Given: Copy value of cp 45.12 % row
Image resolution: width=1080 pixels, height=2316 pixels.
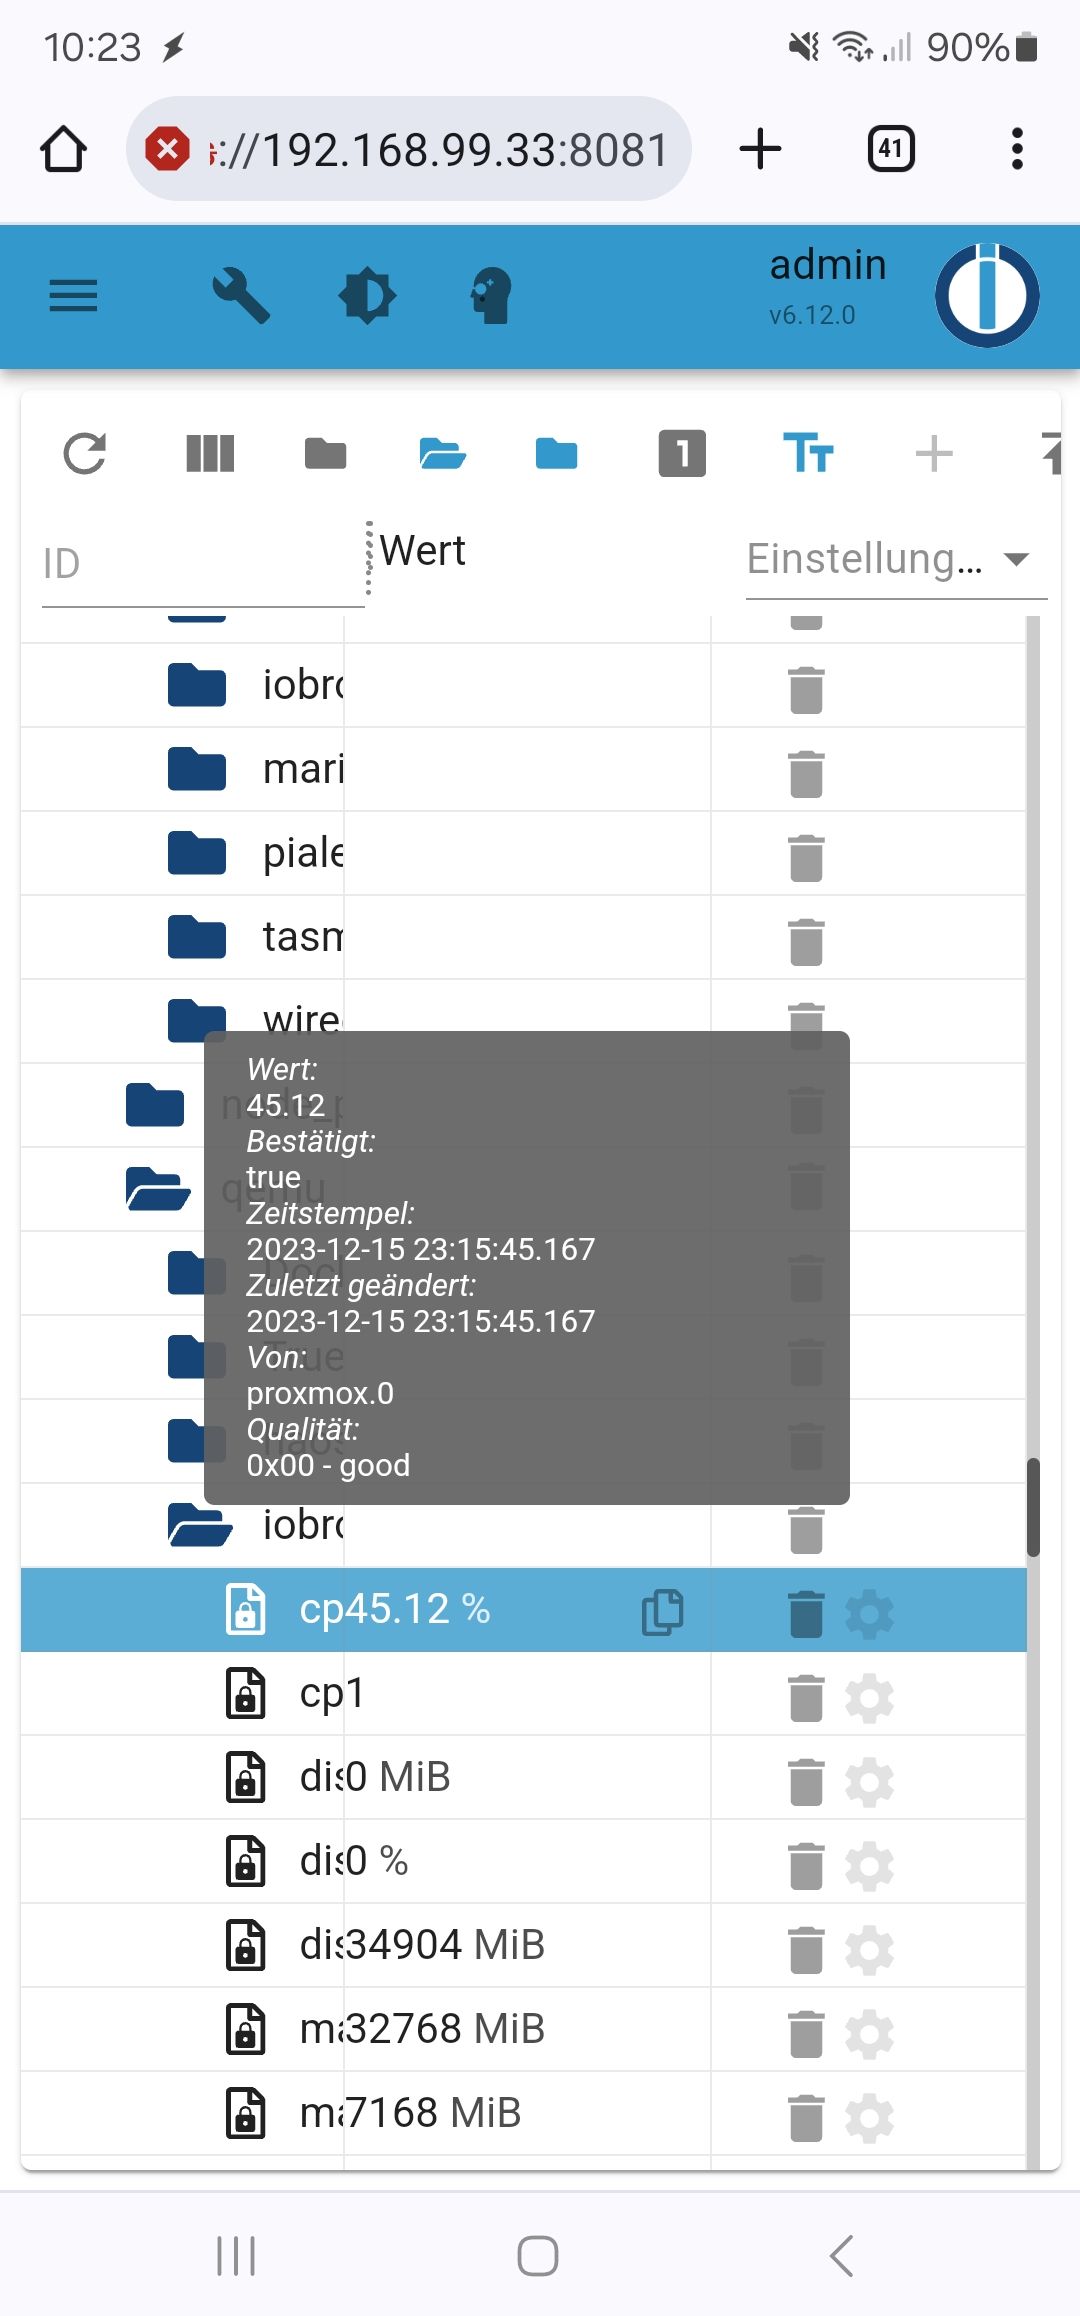Looking at the screenshot, I should [663, 1612].
